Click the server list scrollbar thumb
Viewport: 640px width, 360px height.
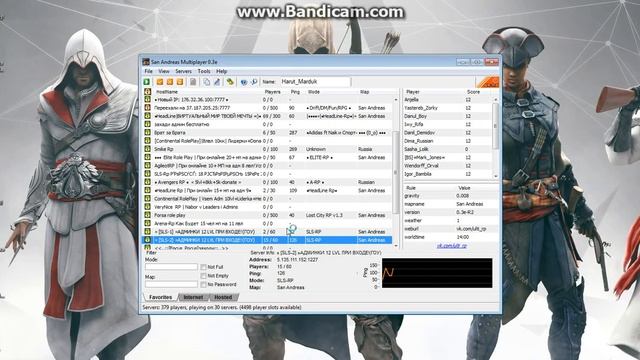(396, 171)
